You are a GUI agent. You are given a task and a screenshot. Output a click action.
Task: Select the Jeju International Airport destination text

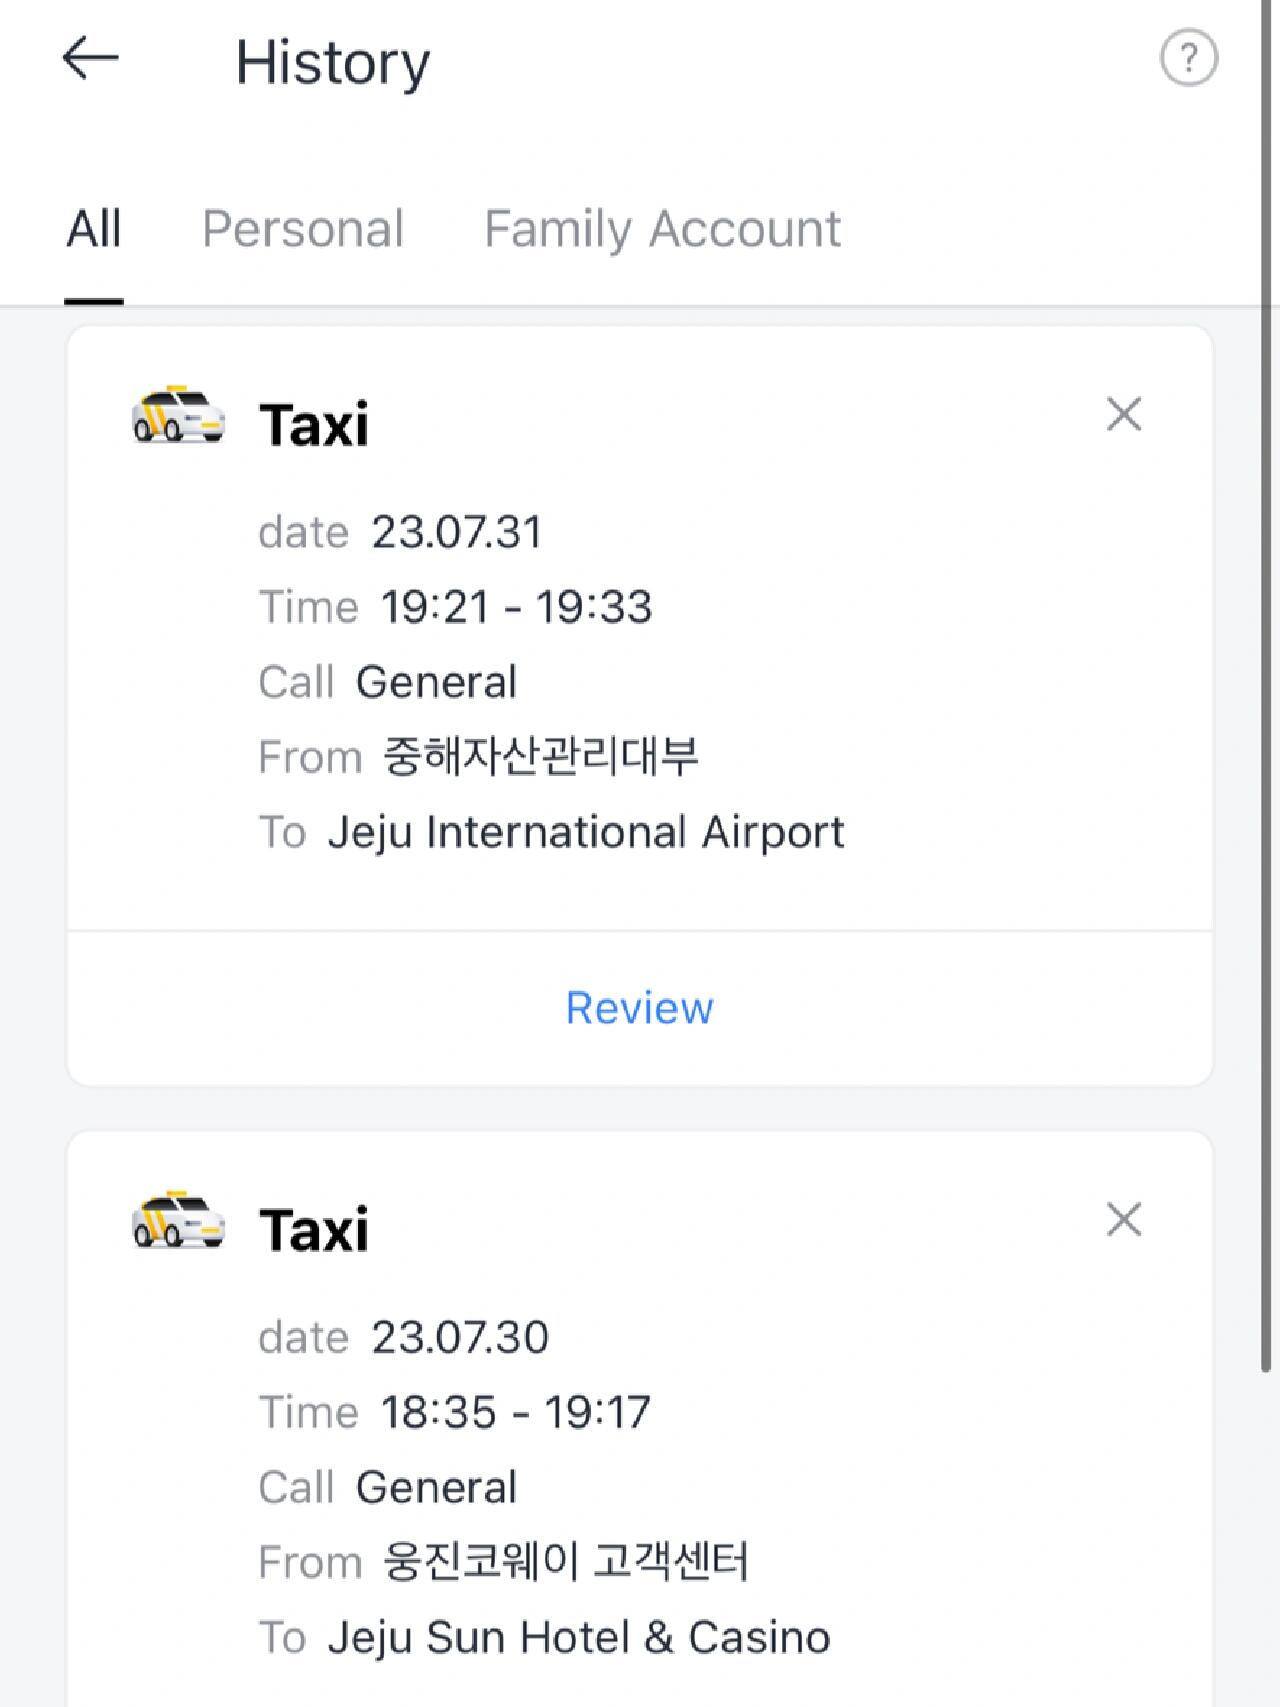pos(586,833)
